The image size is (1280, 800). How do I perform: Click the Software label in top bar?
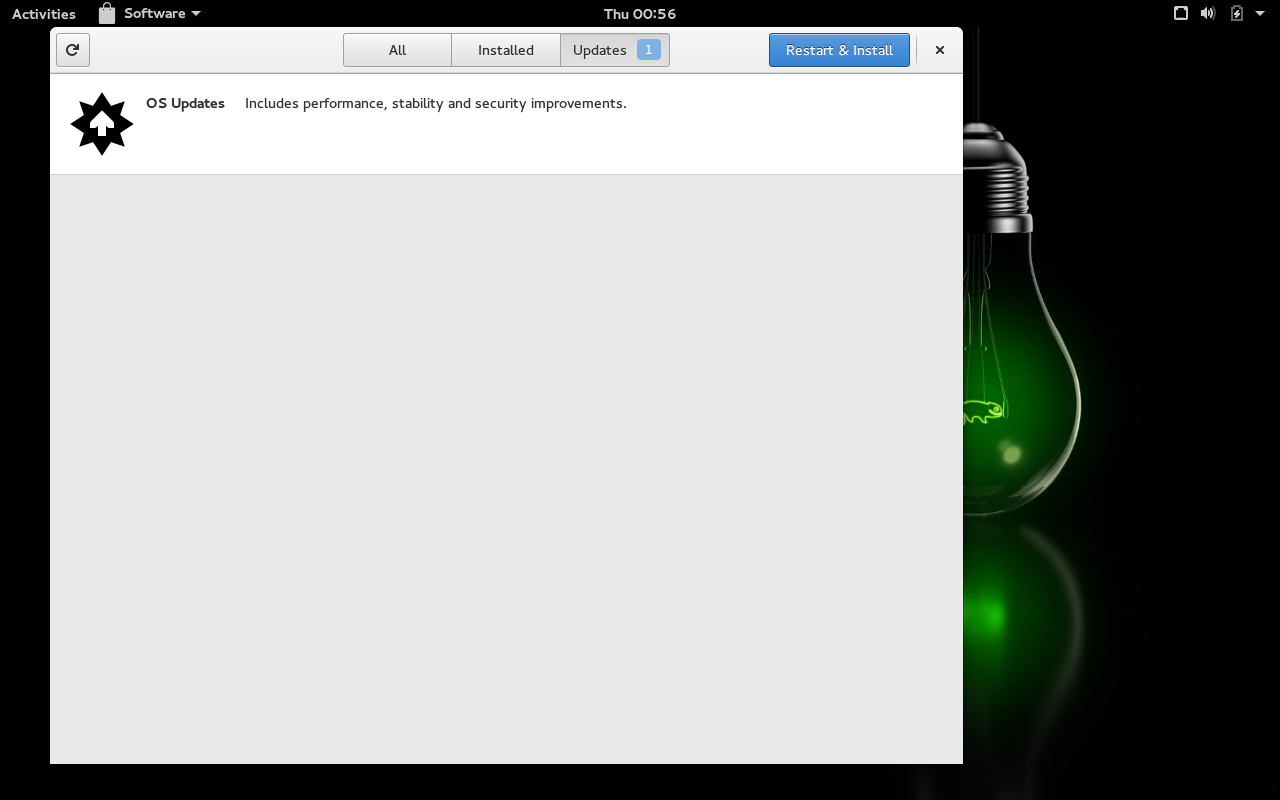[x=154, y=14]
